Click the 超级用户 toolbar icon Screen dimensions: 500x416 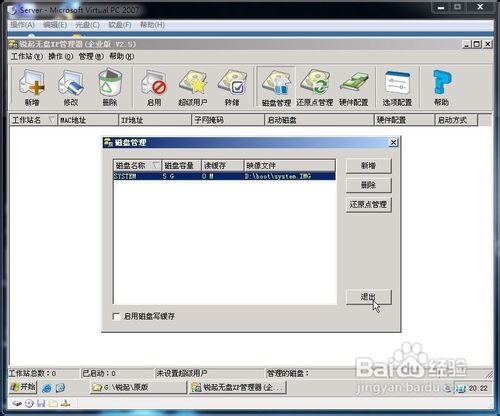coord(193,87)
